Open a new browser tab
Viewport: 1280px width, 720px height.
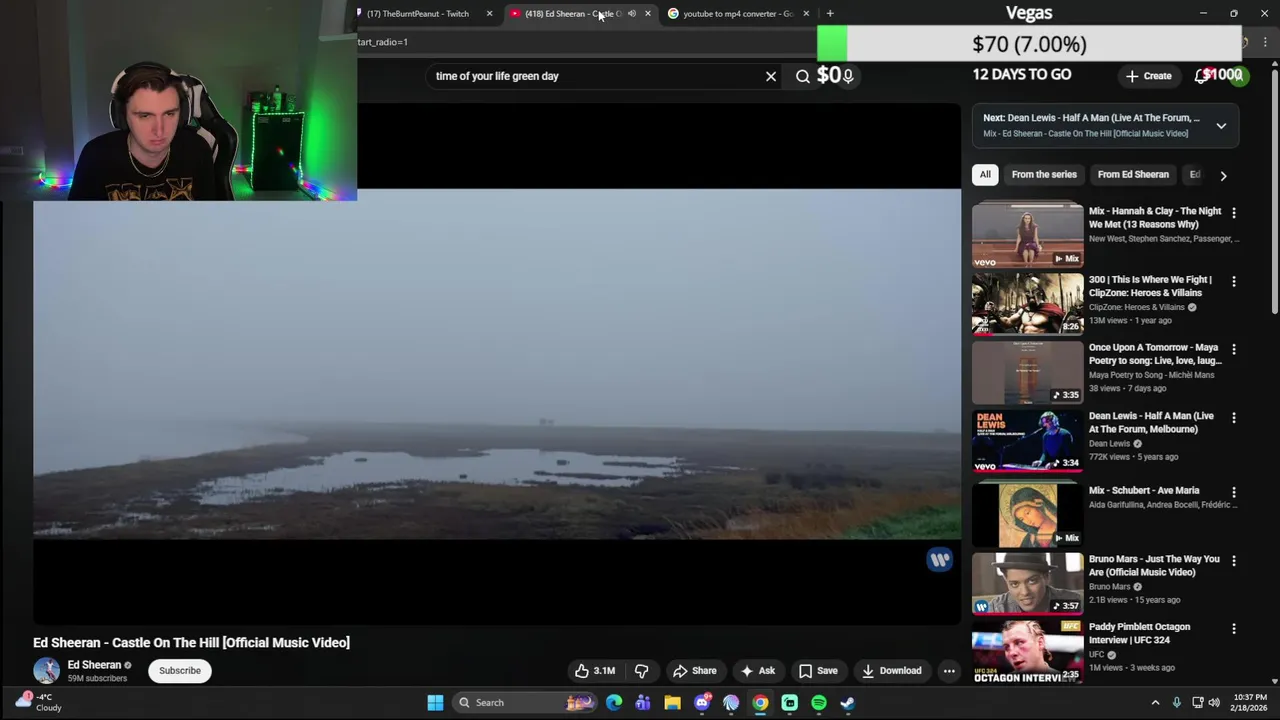click(830, 14)
